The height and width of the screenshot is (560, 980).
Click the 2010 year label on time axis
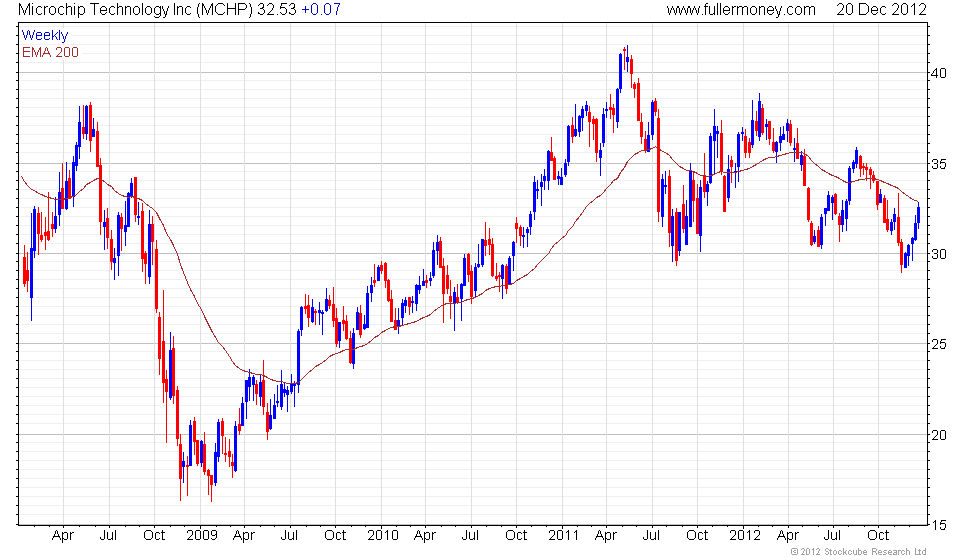point(382,536)
